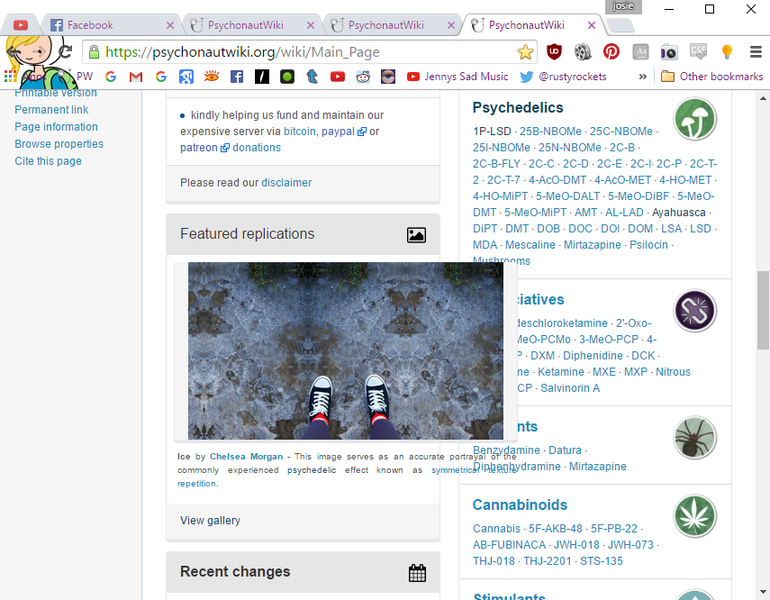This screenshot has height=600, width=770.
Task: Expand the bookmarks overflow chevron
Action: coord(642,77)
